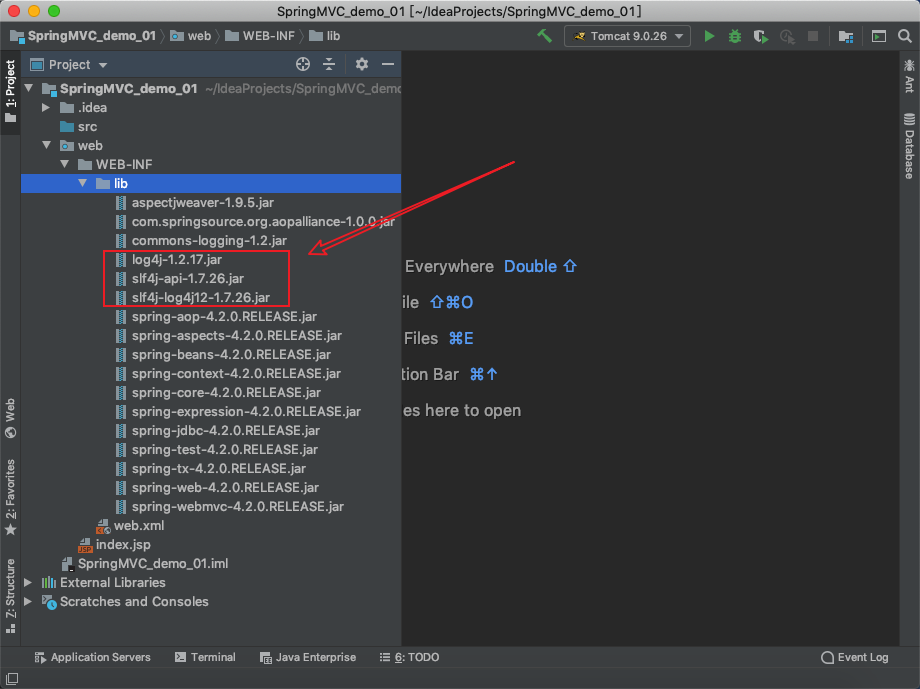Click the Build Project hammer icon
The image size is (920, 689).
(544, 36)
